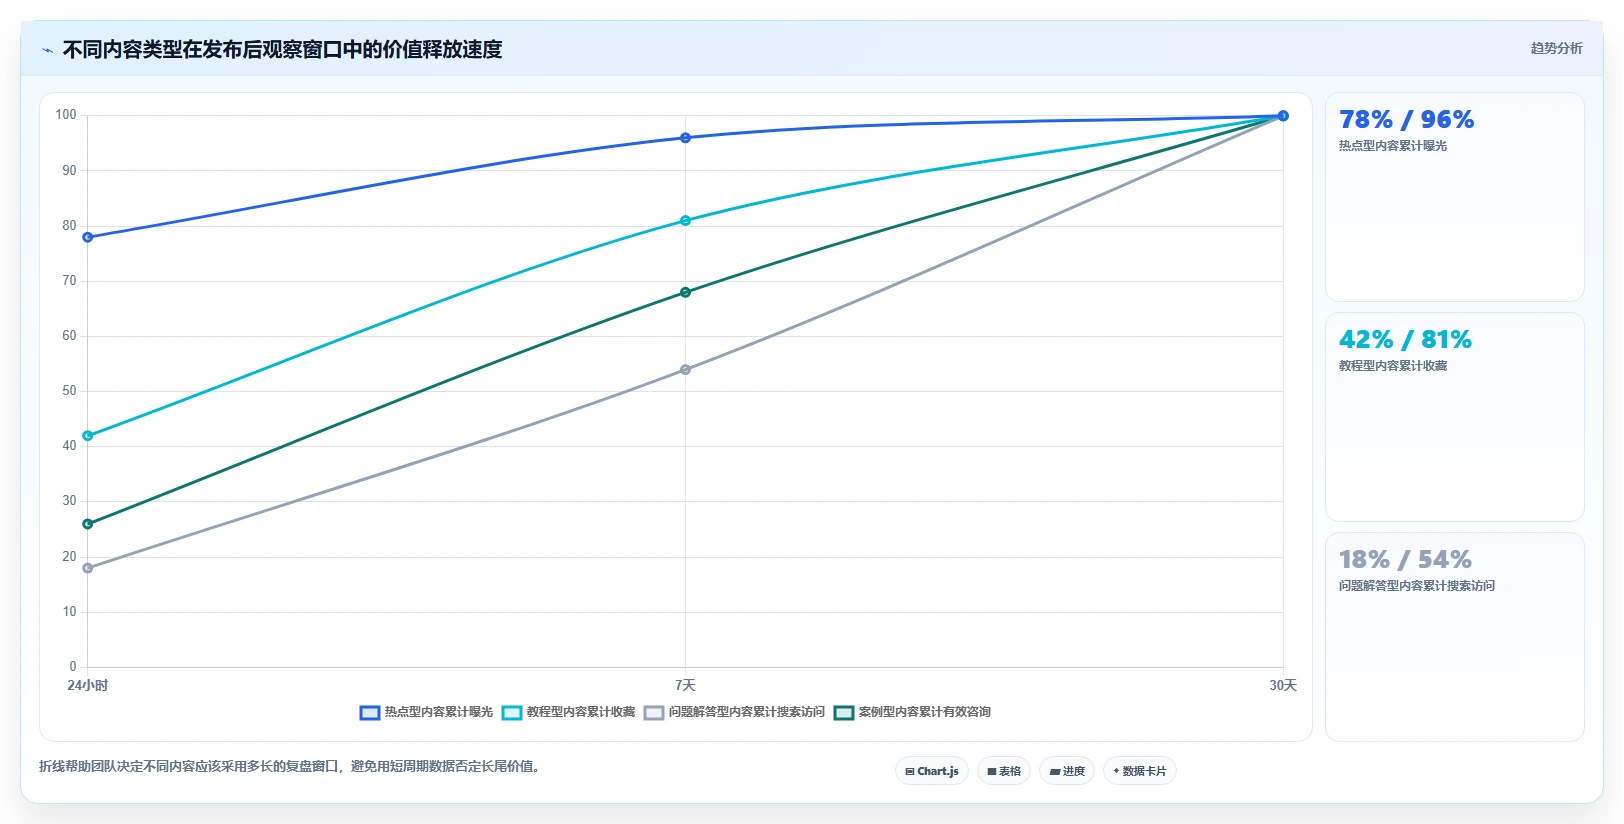The image size is (1624, 824).
Task: Select the cyan 7天 data point at 81
Action: pos(685,221)
